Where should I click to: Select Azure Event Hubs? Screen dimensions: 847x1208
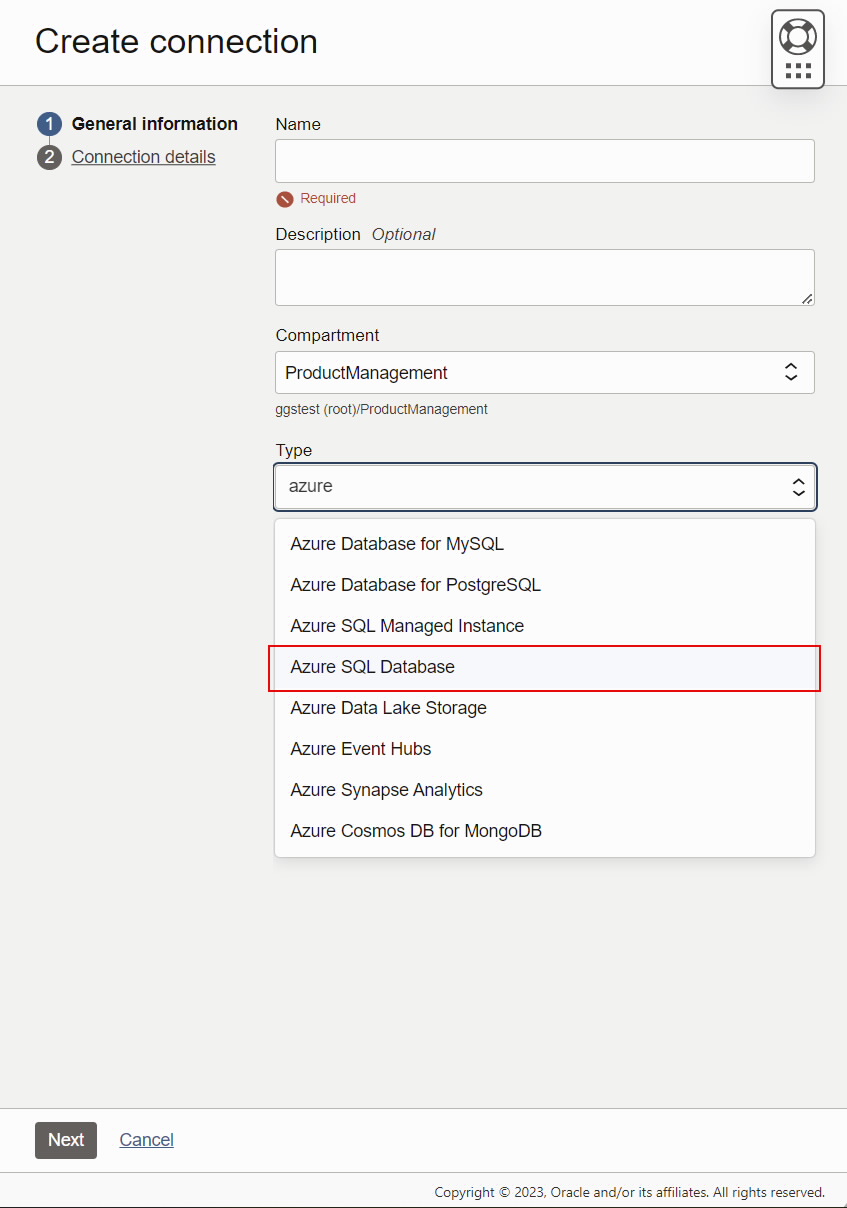pyautogui.click(x=360, y=749)
